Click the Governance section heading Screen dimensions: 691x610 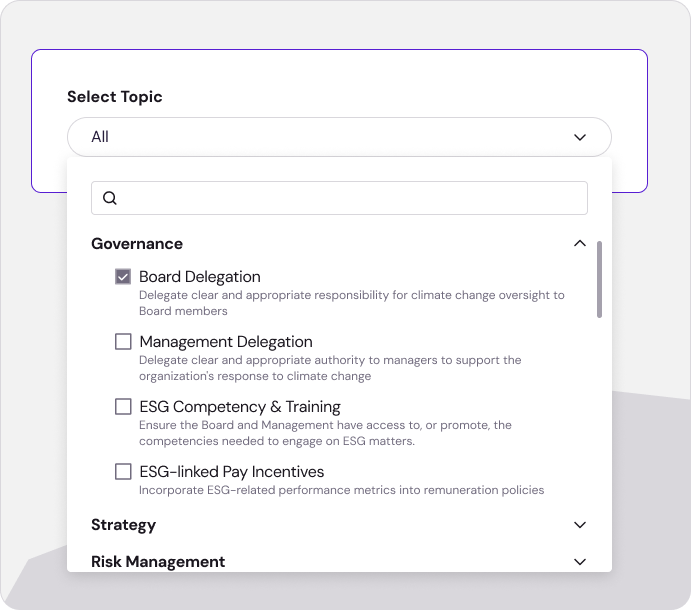(137, 244)
